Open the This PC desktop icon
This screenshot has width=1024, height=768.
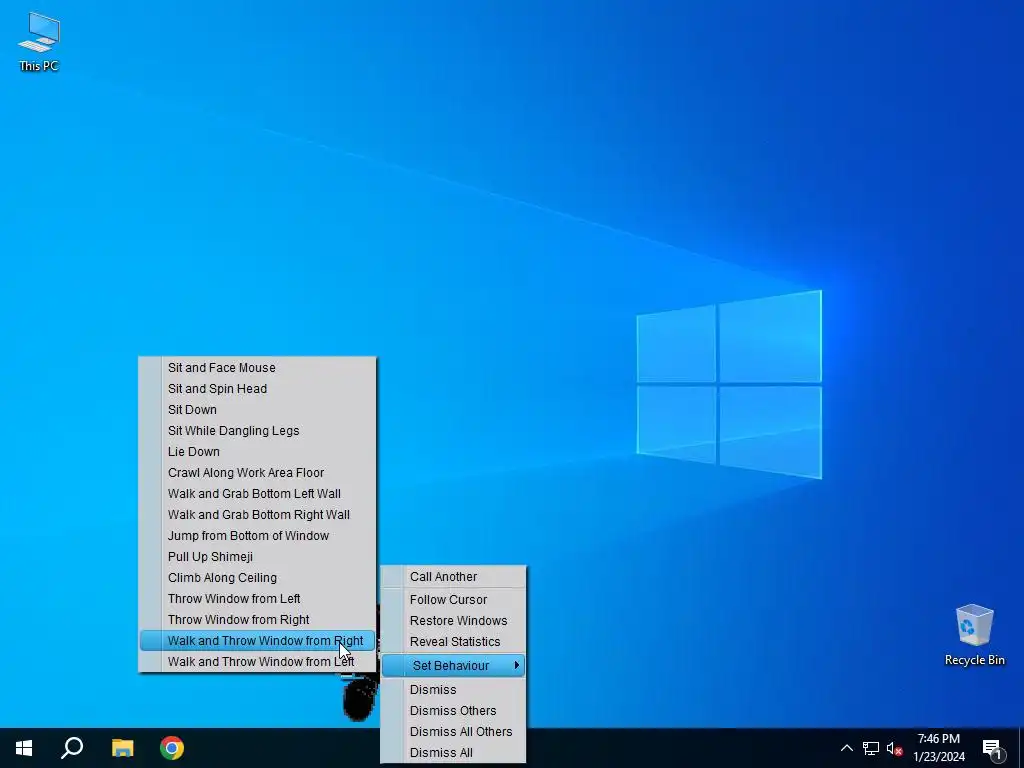coord(39,42)
